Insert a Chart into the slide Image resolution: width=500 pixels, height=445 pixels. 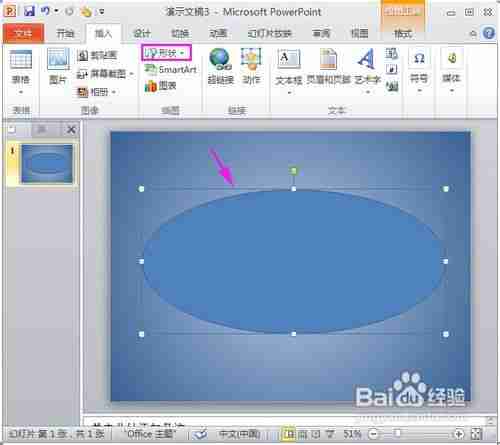click(160, 86)
